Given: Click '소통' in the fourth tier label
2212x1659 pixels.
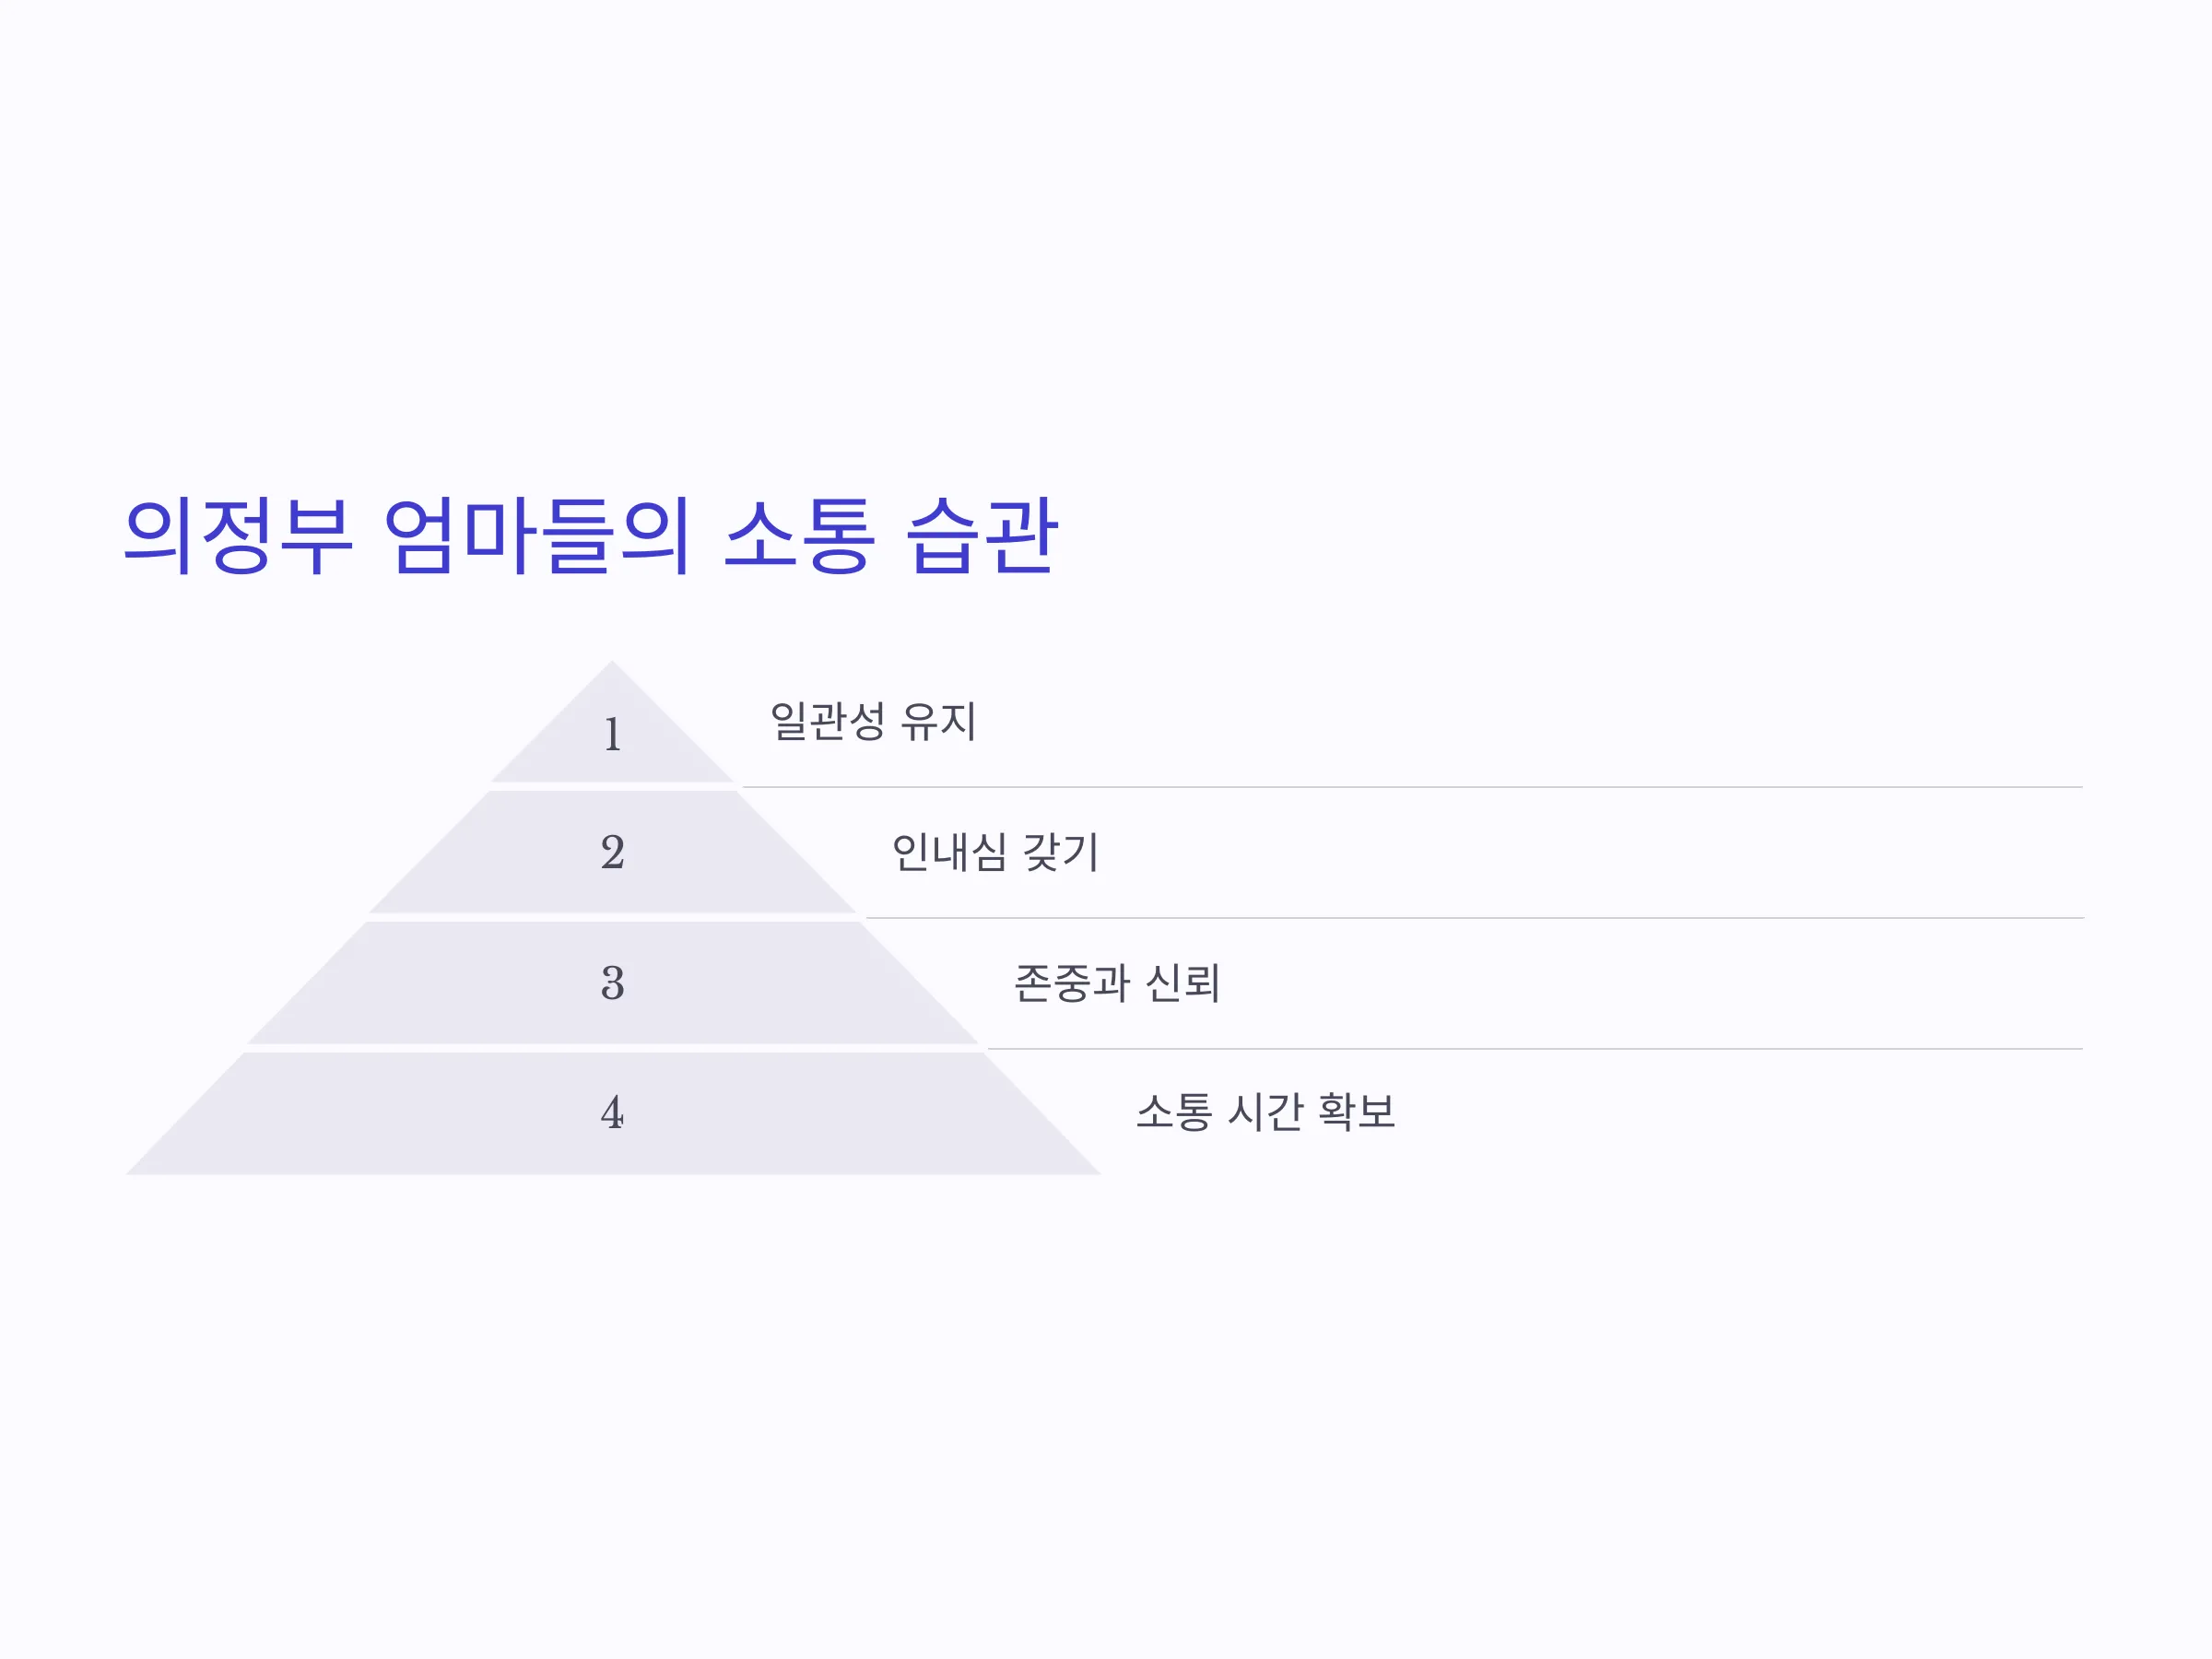Looking at the screenshot, I should click(1174, 1112).
